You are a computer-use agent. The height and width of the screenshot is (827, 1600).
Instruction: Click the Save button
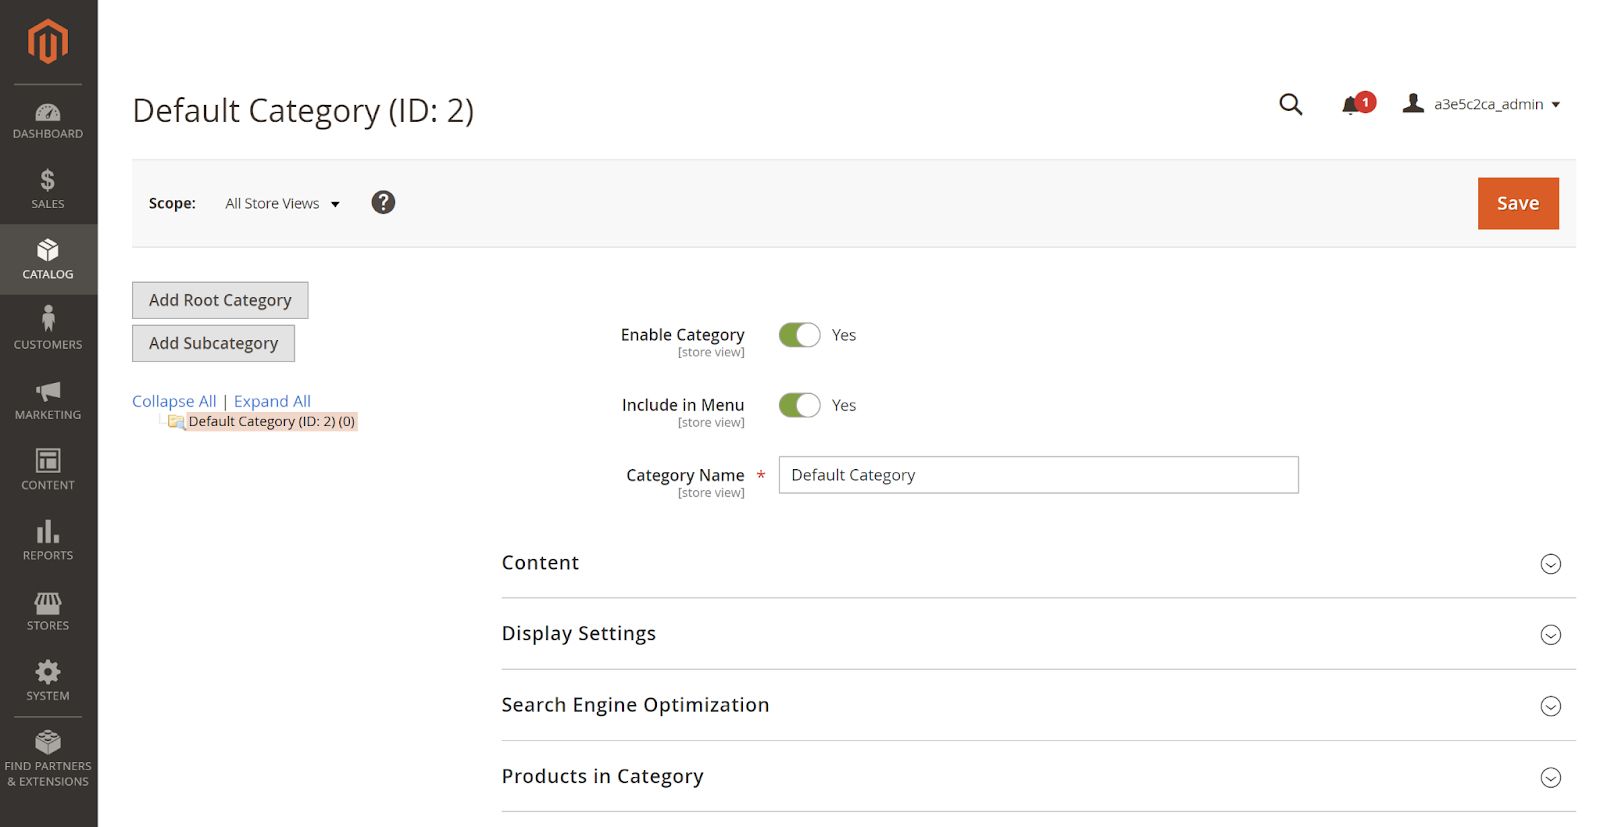coord(1517,203)
